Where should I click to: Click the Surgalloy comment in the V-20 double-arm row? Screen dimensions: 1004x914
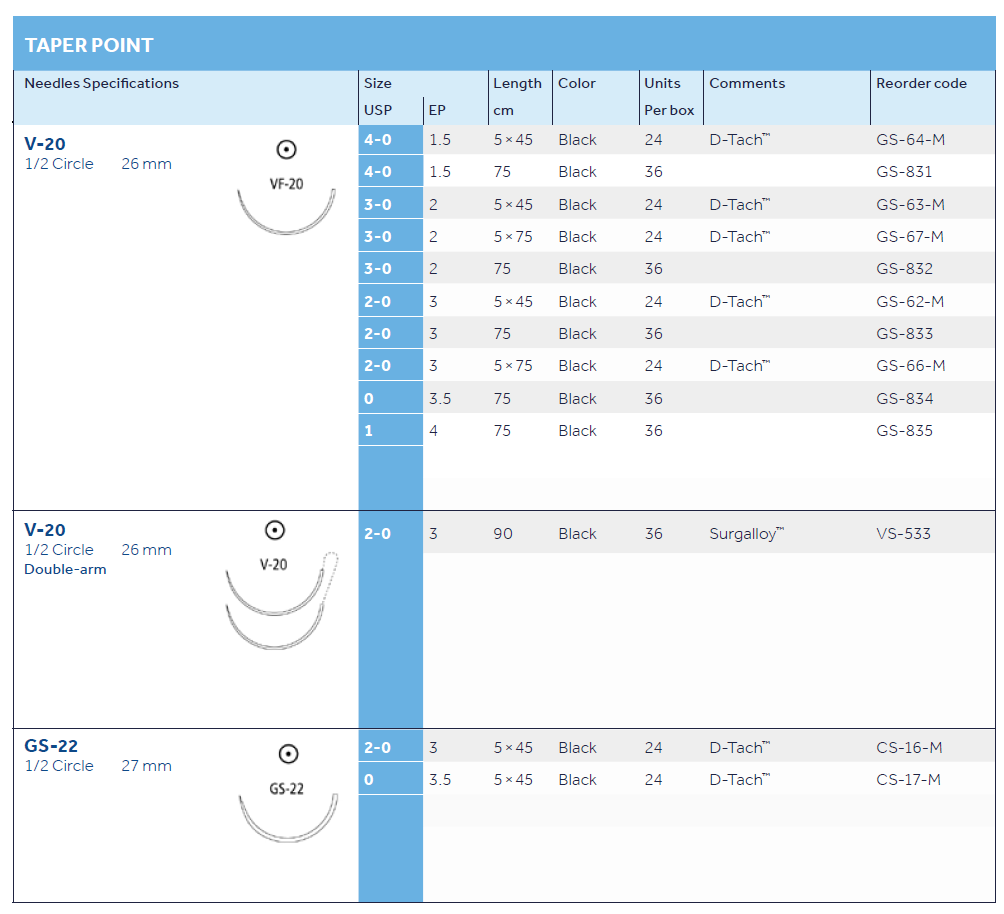click(746, 534)
